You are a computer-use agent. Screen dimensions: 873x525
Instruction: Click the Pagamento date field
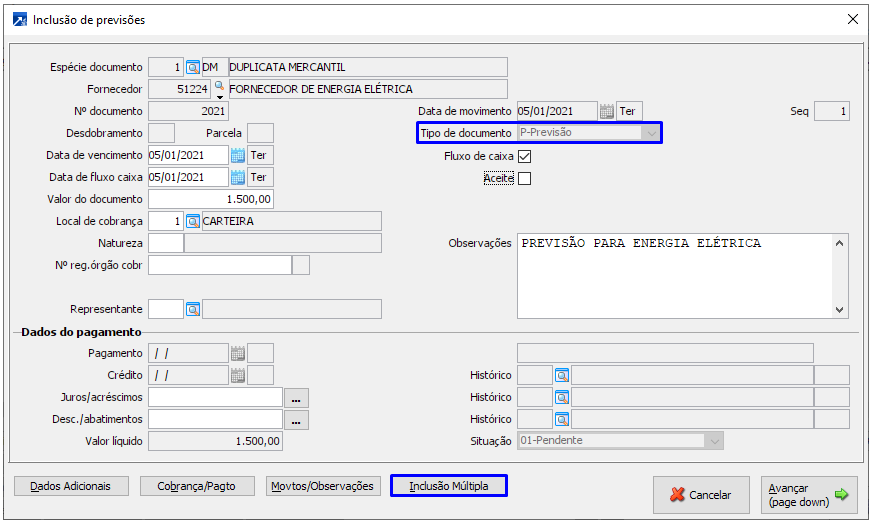(188, 354)
